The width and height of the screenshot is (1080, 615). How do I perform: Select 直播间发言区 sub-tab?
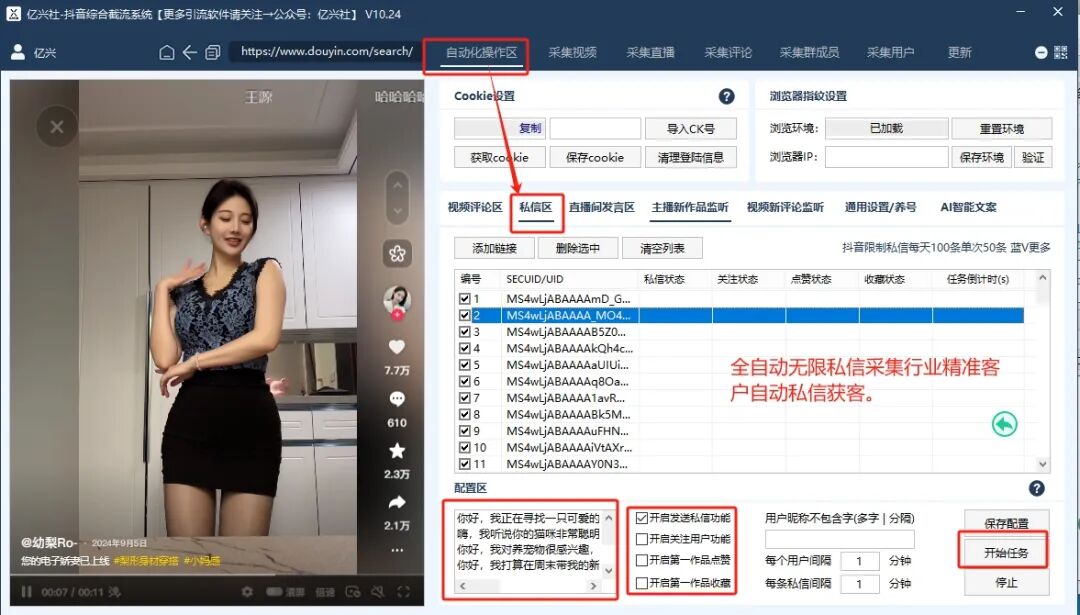click(x=602, y=207)
